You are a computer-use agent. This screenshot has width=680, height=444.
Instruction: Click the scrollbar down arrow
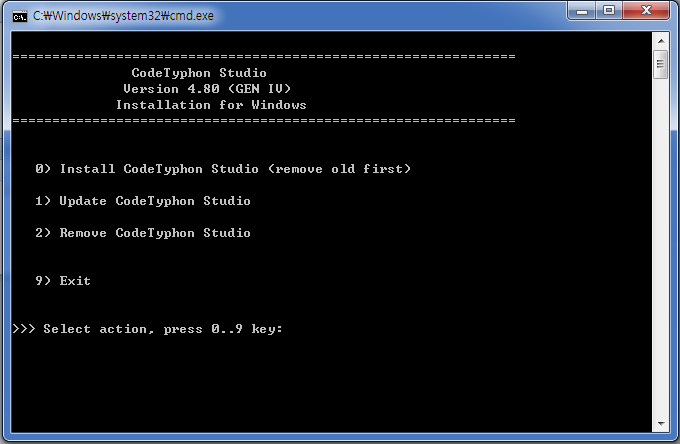pyautogui.click(x=661, y=423)
